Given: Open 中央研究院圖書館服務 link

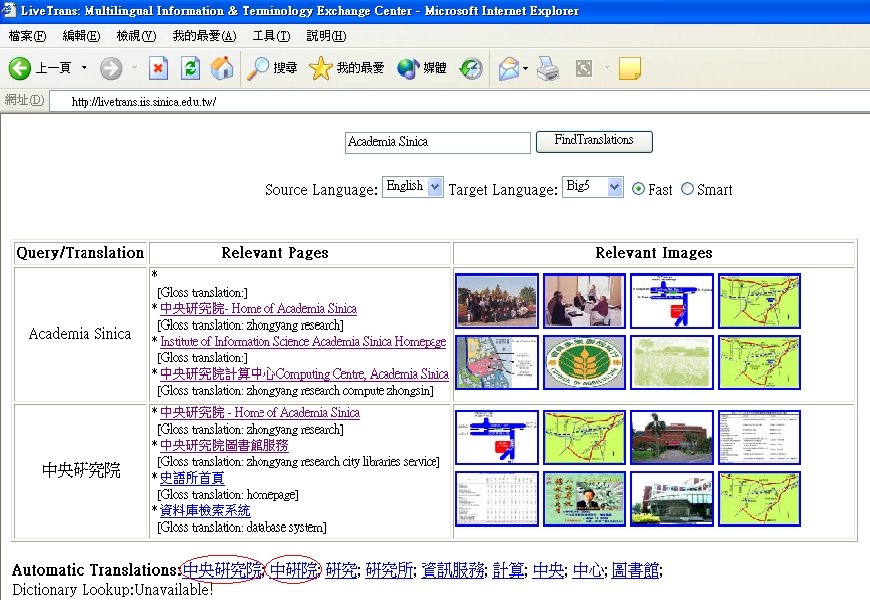Looking at the screenshot, I should 224,445.
